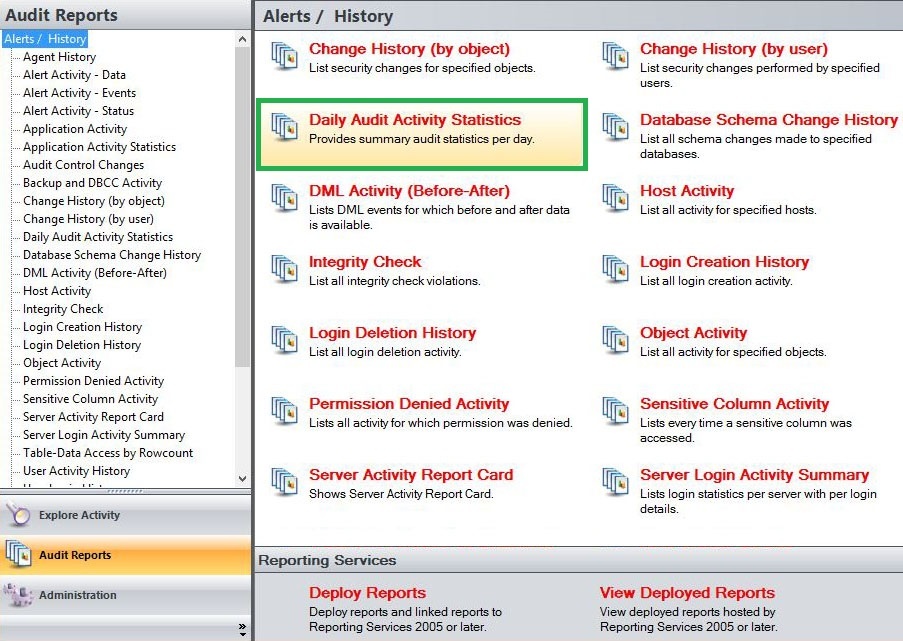Image resolution: width=903 pixels, height=641 pixels.
Task: Open Sensitive Column Activity report link
Action: (x=734, y=404)
